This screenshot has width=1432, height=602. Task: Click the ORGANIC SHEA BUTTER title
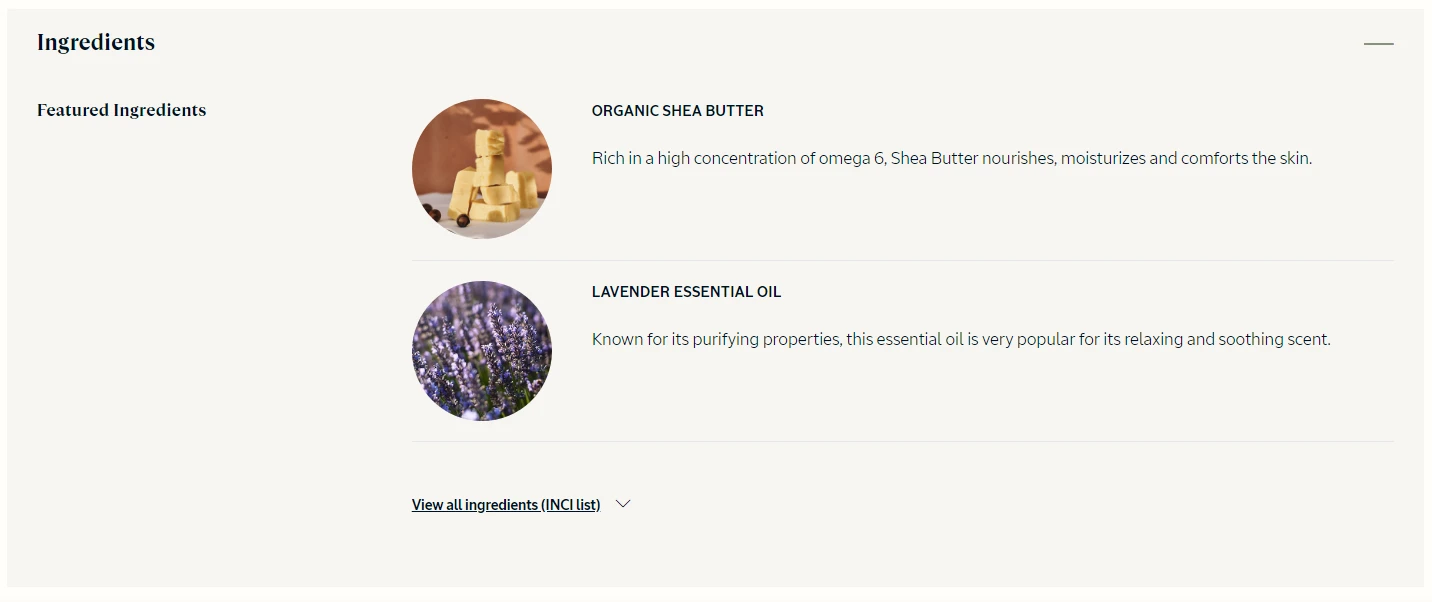[x=678, y=111]
